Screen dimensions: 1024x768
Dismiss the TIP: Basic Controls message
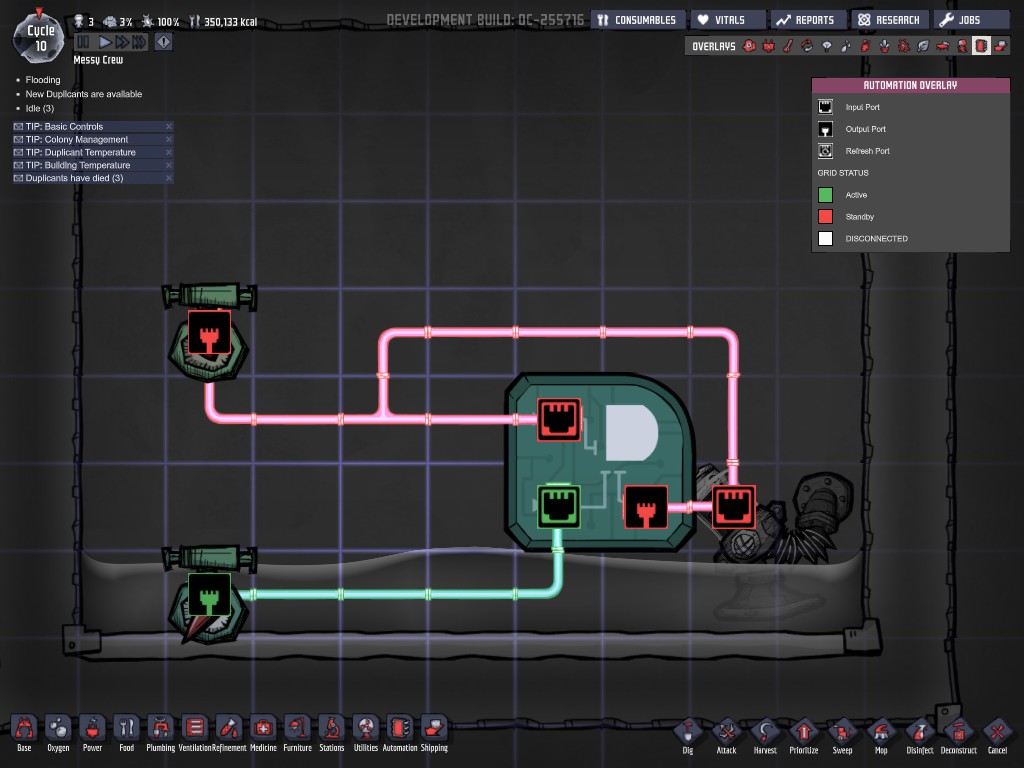click(x=169, y=127)
